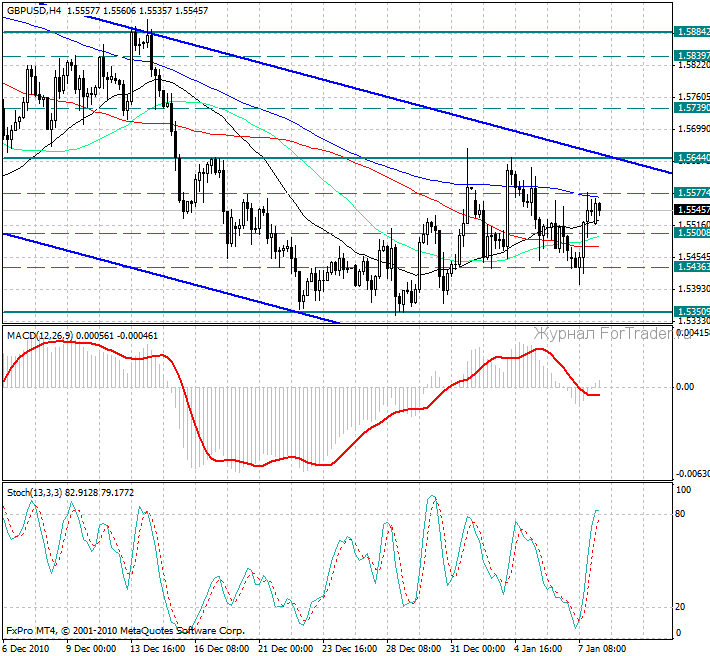Select the 1.5884 resistance price label
Image resolution: width=710 pixels, height=656 pixels.
click(692, 32)
